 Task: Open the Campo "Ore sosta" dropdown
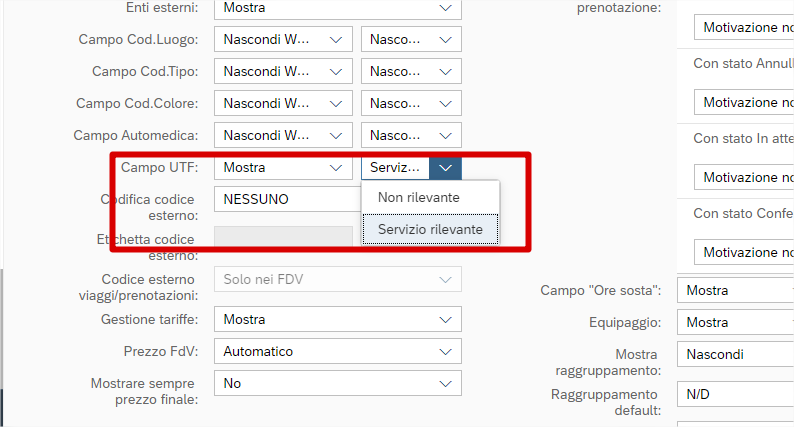[735, 291]
